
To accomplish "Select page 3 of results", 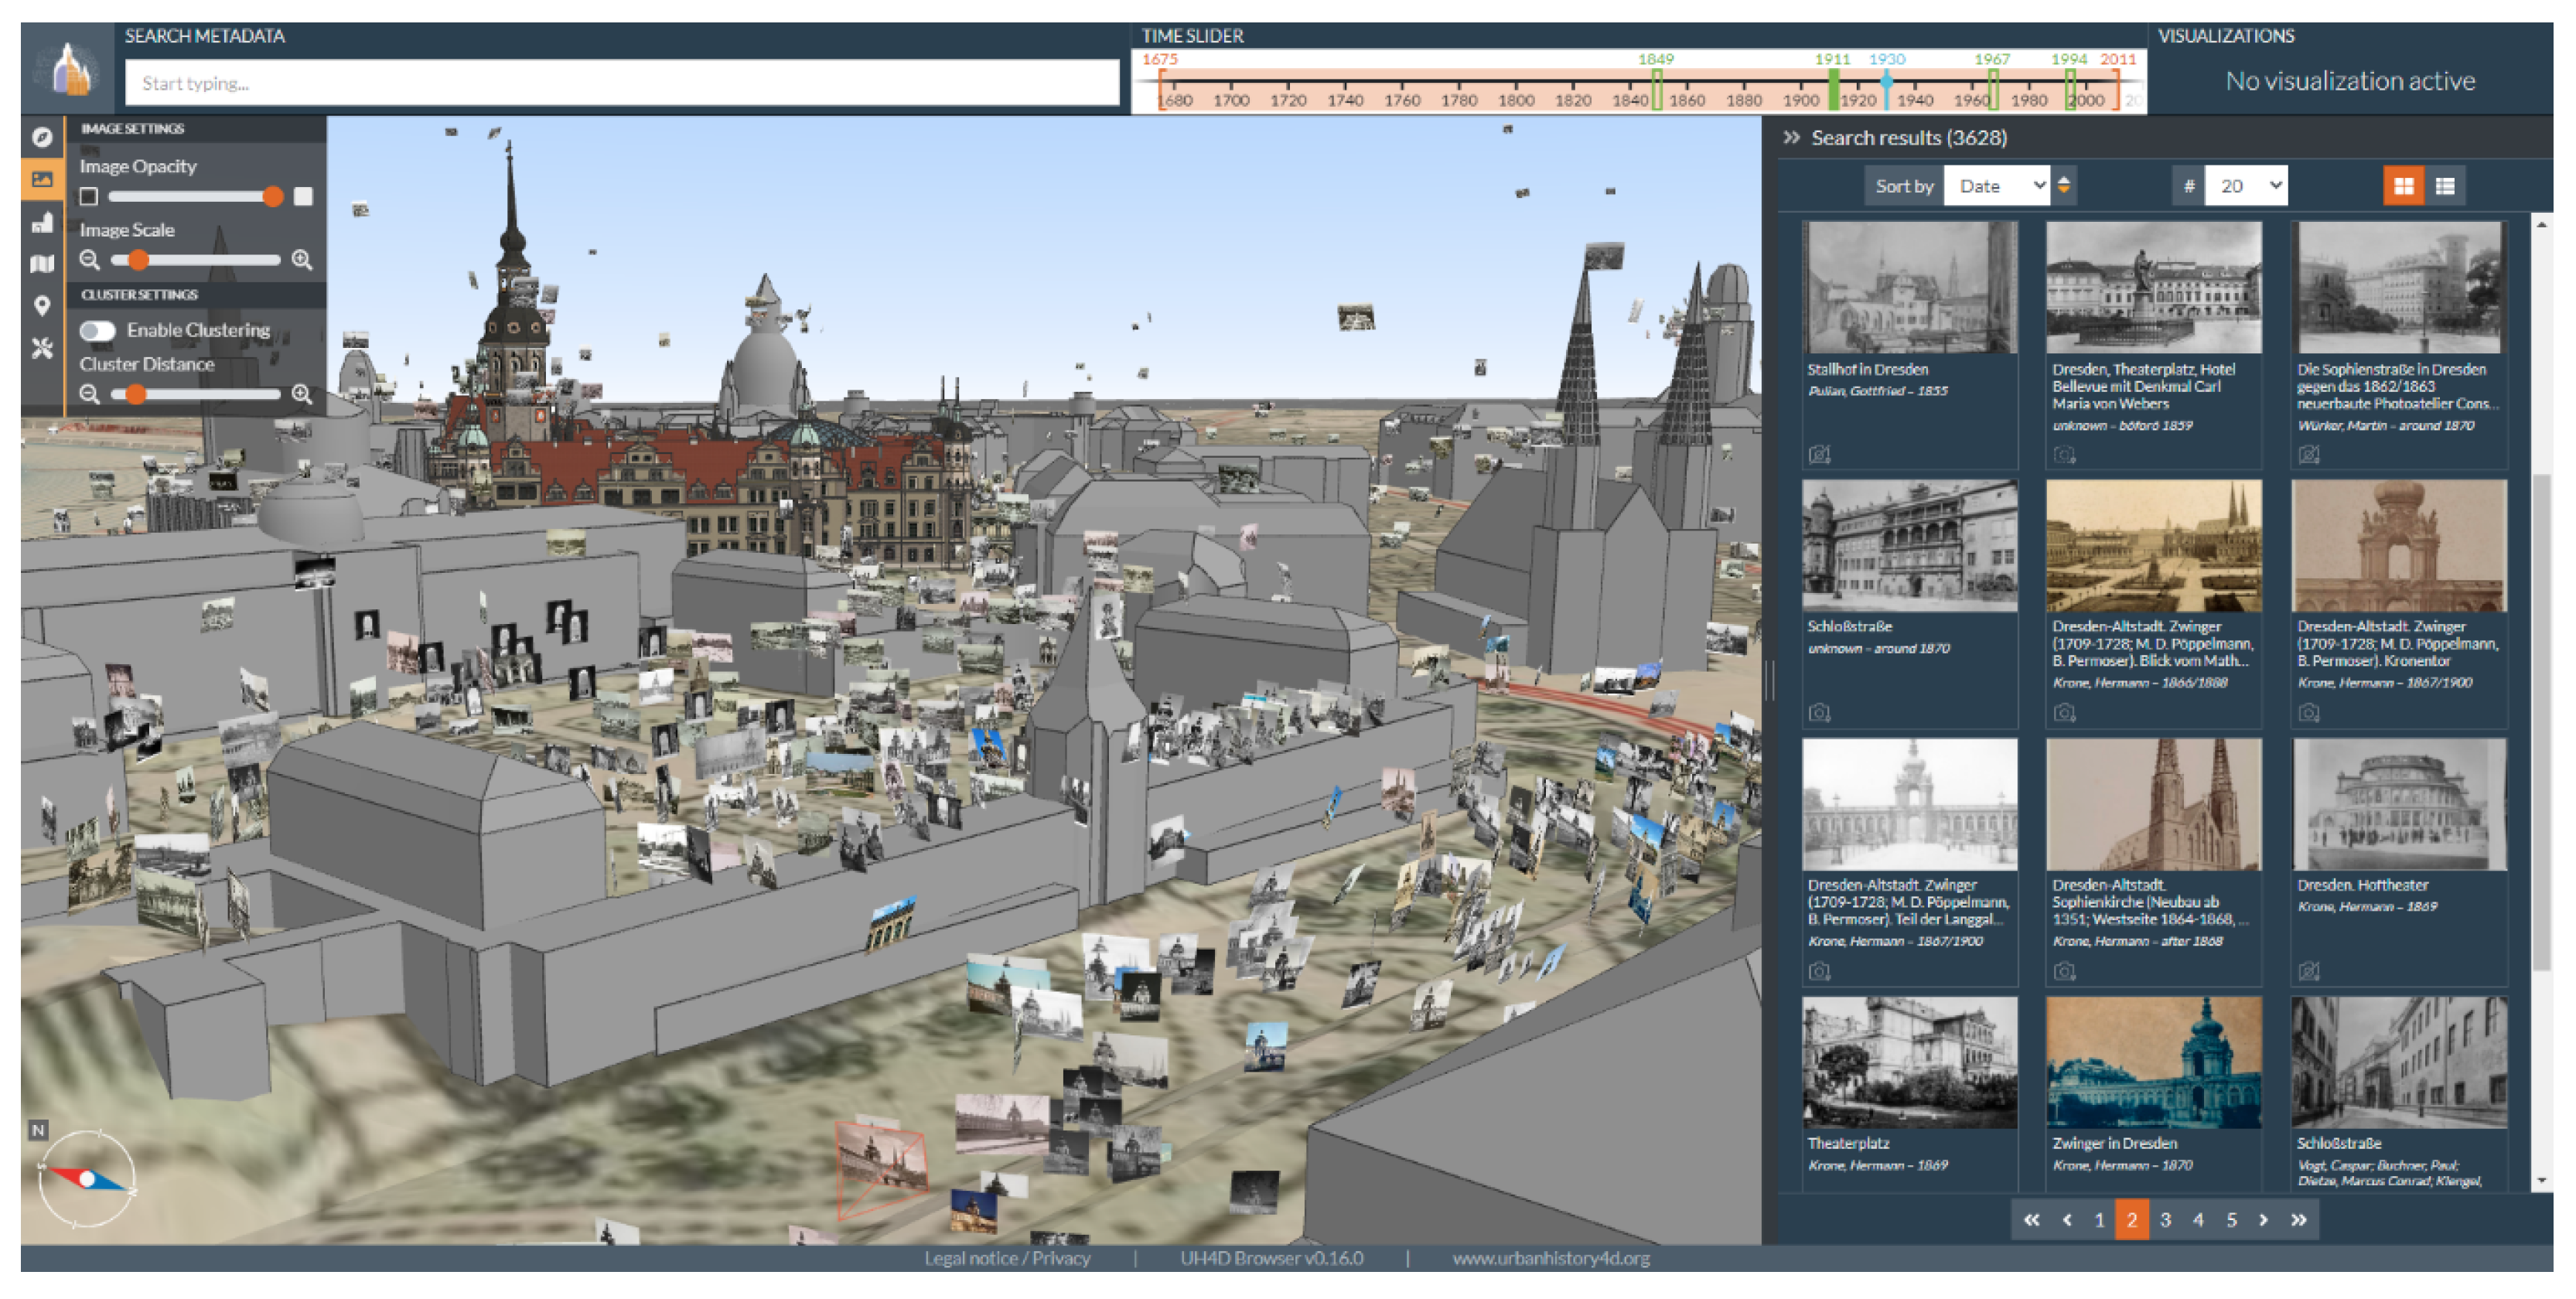I will click(2165, 1220).
